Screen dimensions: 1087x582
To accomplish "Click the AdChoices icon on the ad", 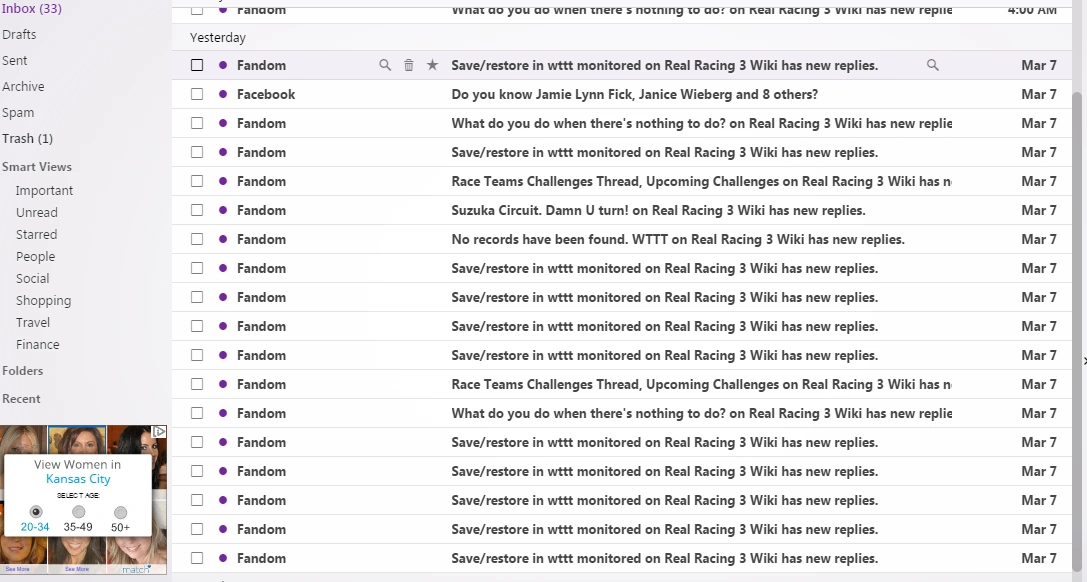I will click(159, 432).
